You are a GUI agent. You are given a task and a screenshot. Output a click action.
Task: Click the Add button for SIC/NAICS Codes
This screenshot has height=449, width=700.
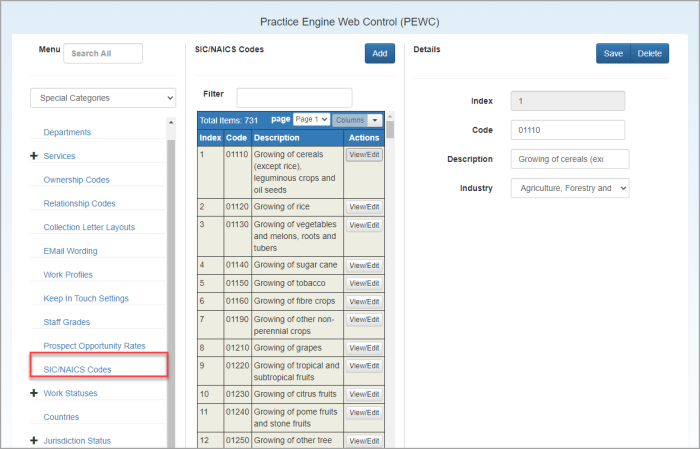click(x=379, y=54)
